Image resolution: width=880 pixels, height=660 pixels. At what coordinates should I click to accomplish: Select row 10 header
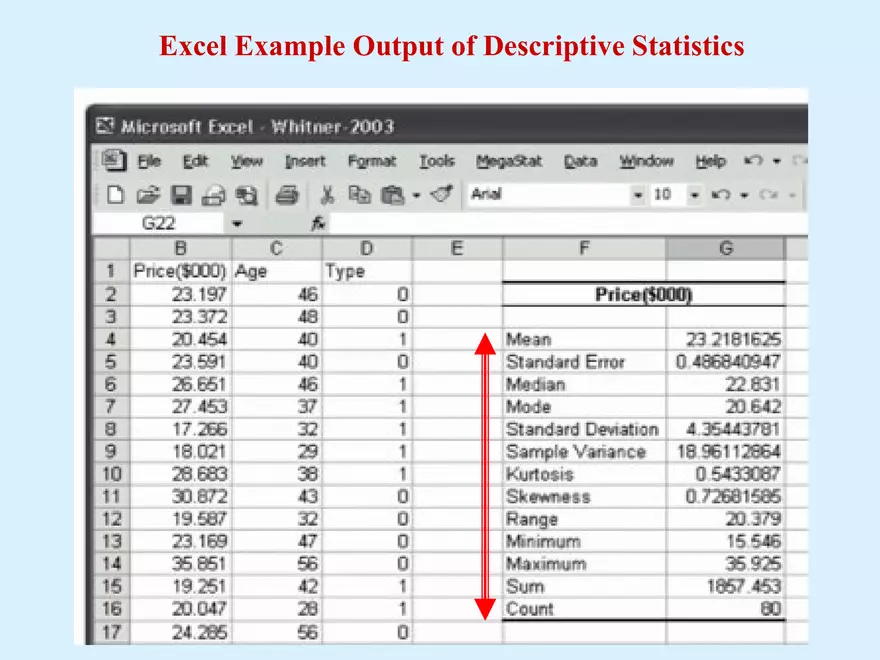click(111, 474)
